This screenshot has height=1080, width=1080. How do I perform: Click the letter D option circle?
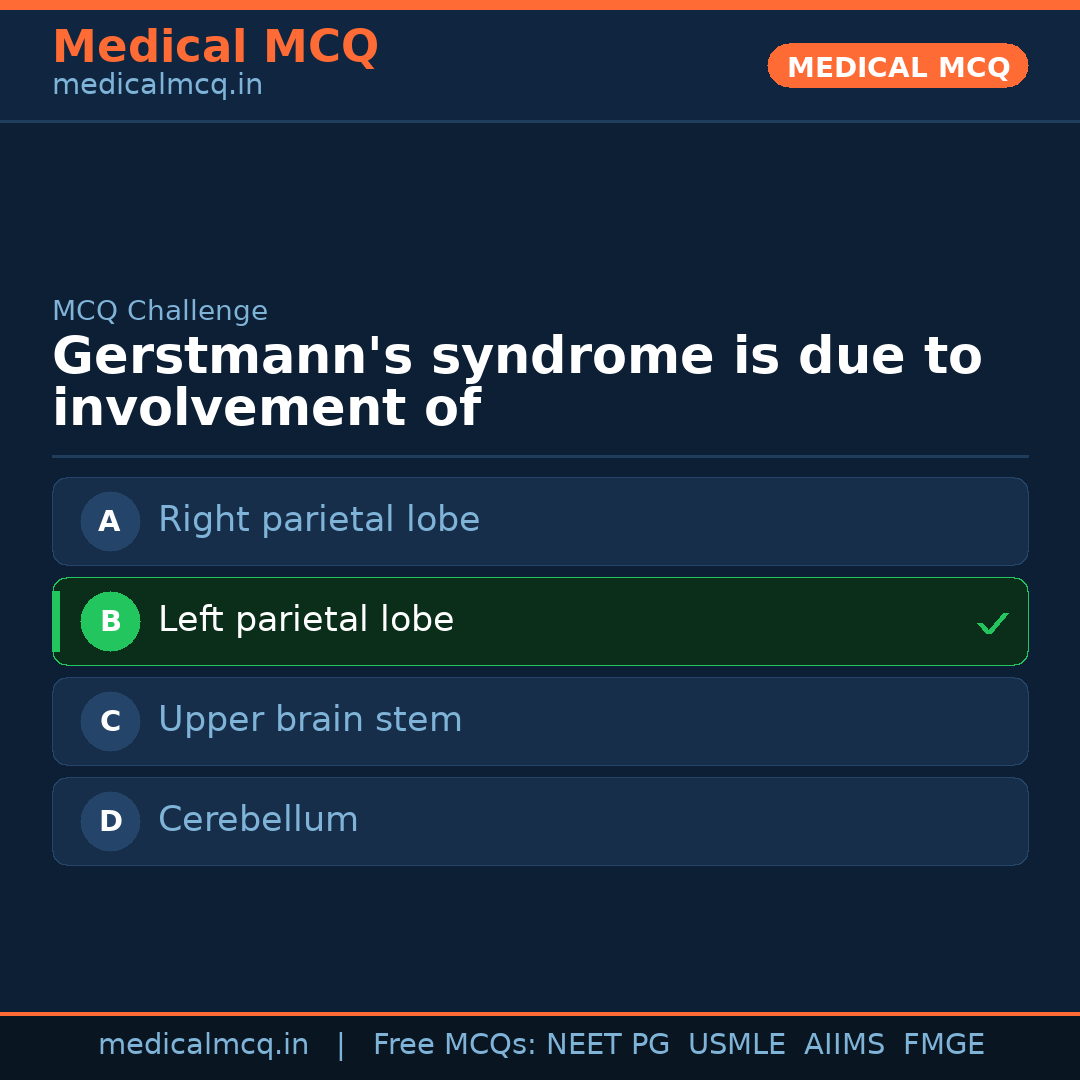pyautogui.click(x=110, y=821)
